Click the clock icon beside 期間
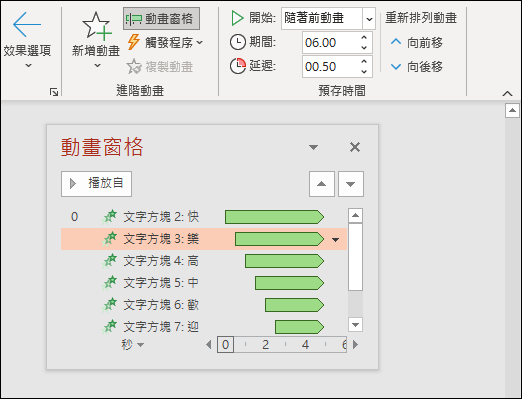 tap(238, 42)
